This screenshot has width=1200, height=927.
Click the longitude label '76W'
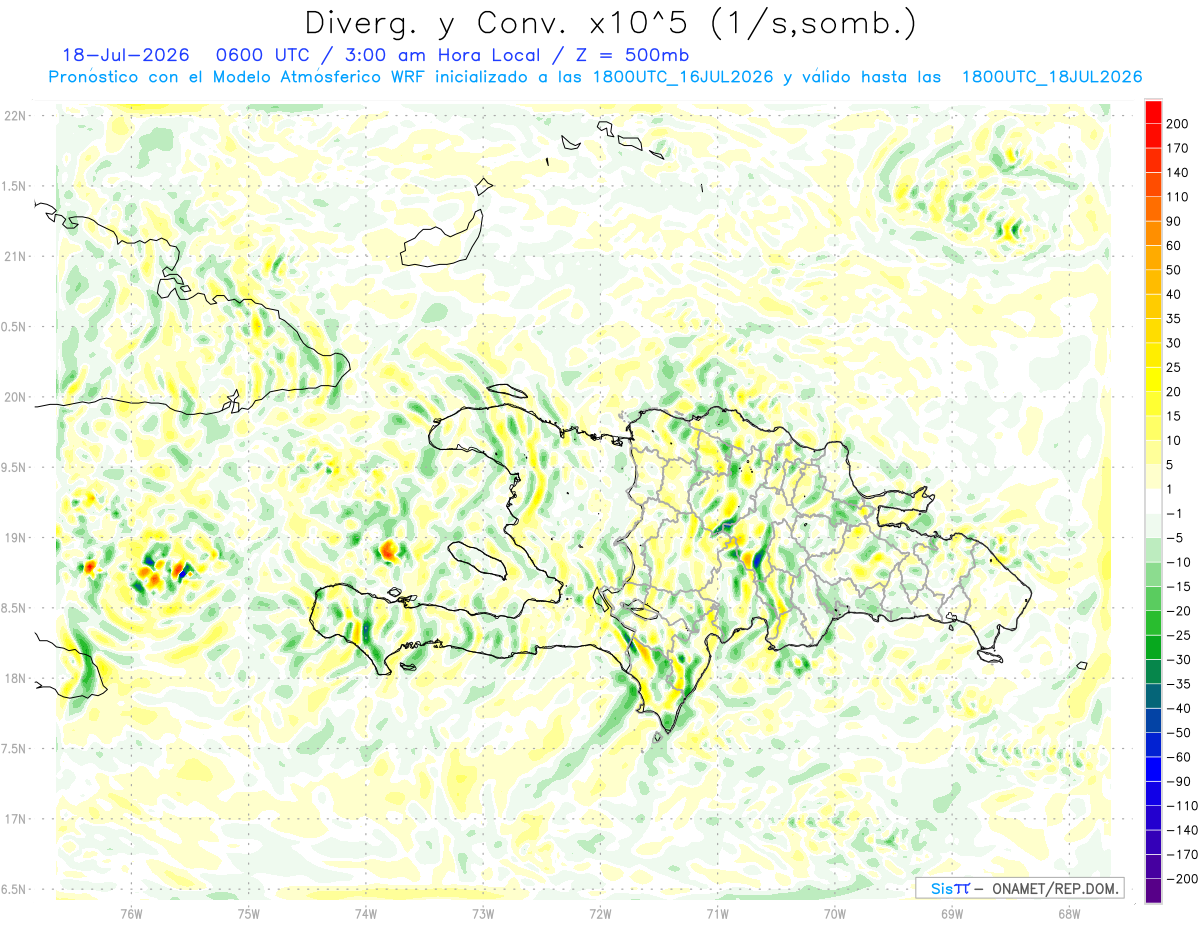tap(131, 914)
